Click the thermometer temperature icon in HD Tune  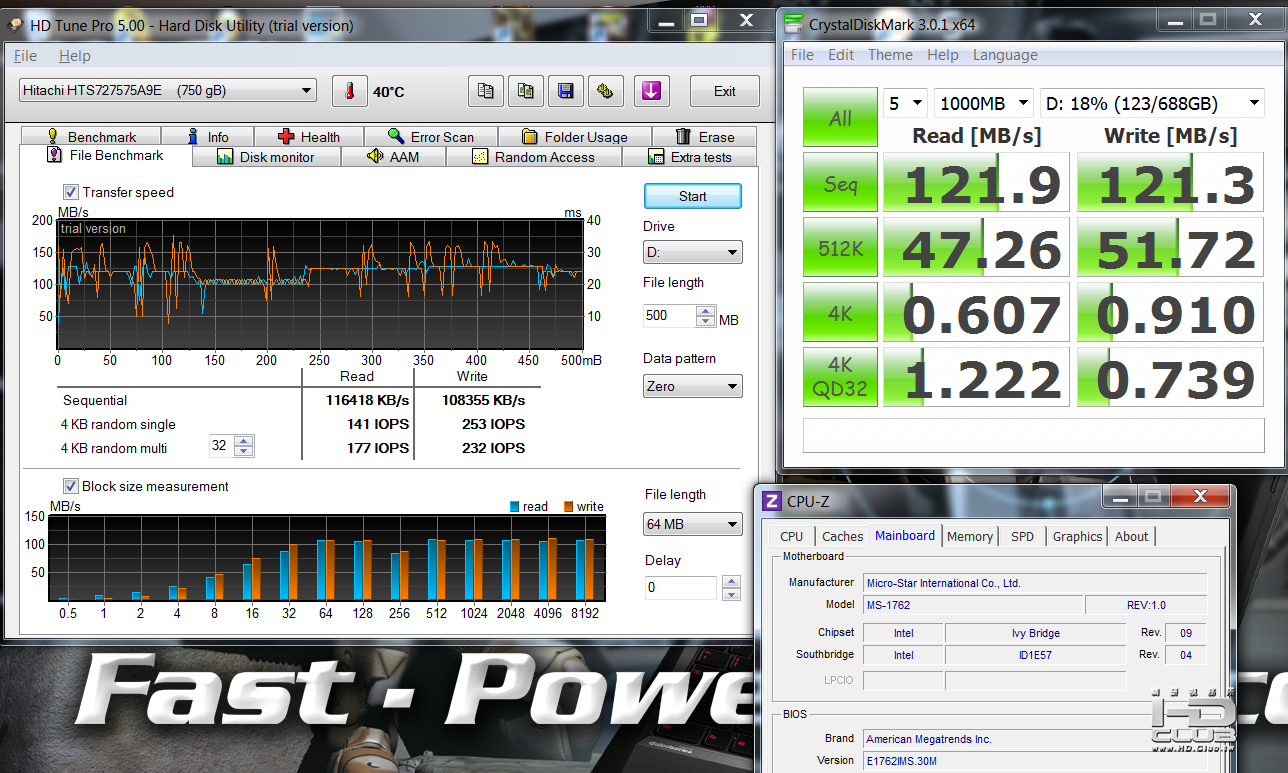[350, 91]
